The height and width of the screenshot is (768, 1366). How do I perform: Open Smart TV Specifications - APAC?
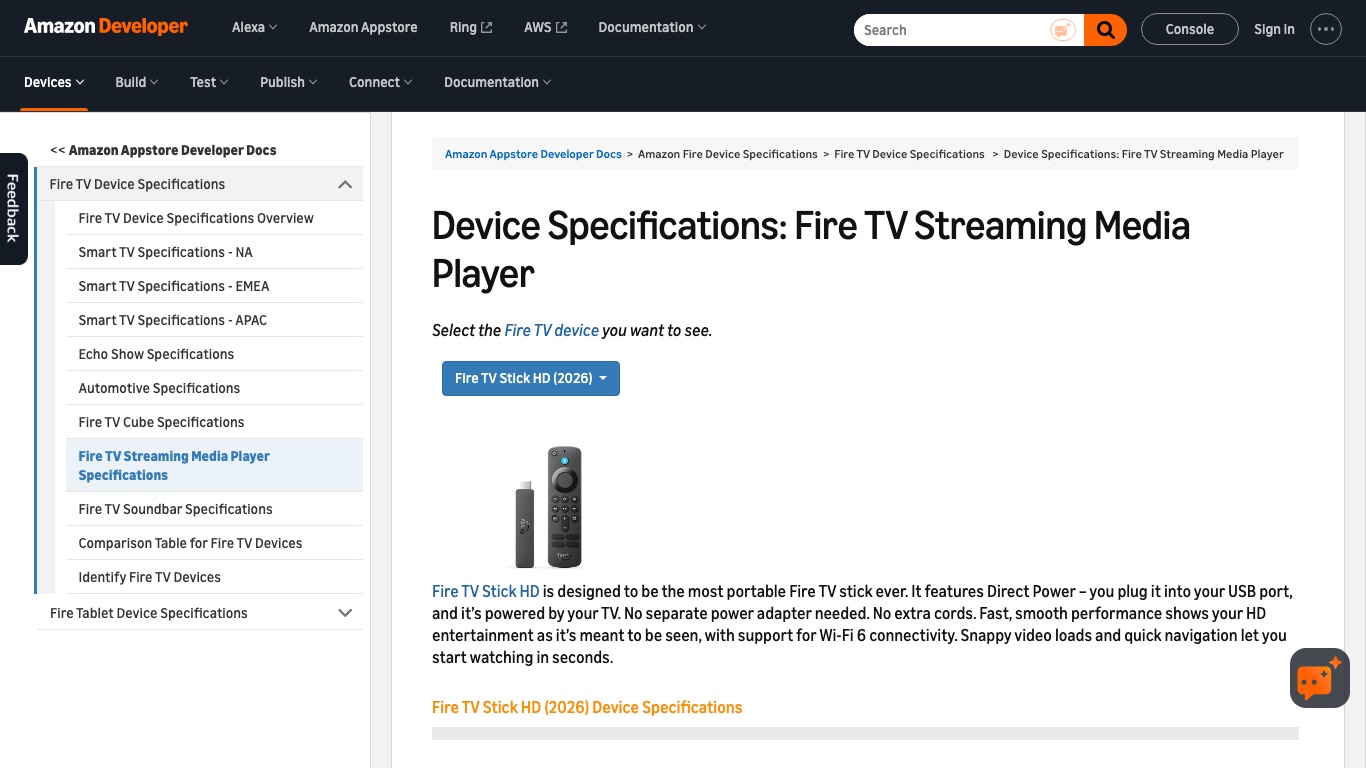(x=173, y=320)
